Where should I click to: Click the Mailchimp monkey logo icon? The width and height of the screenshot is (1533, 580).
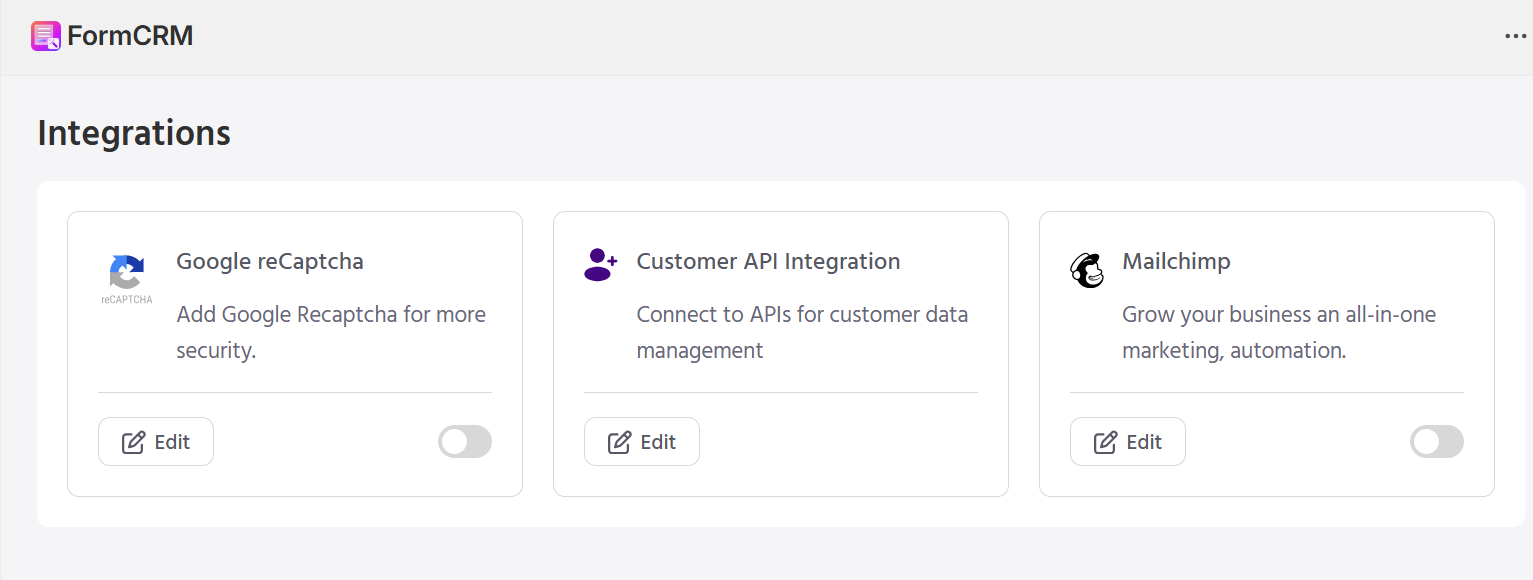pyautogui.click(x=1087, y=270)
